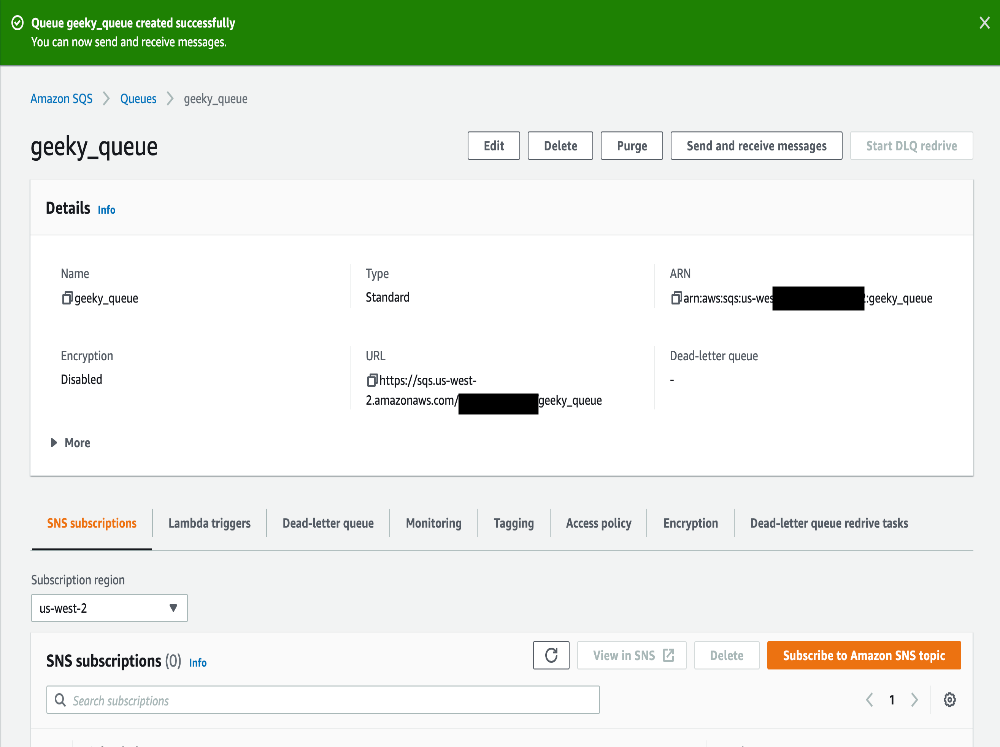The image size is (1000, 747).
Task: Go to Queues breadcrumb link
Action: [x=138, y=99]
